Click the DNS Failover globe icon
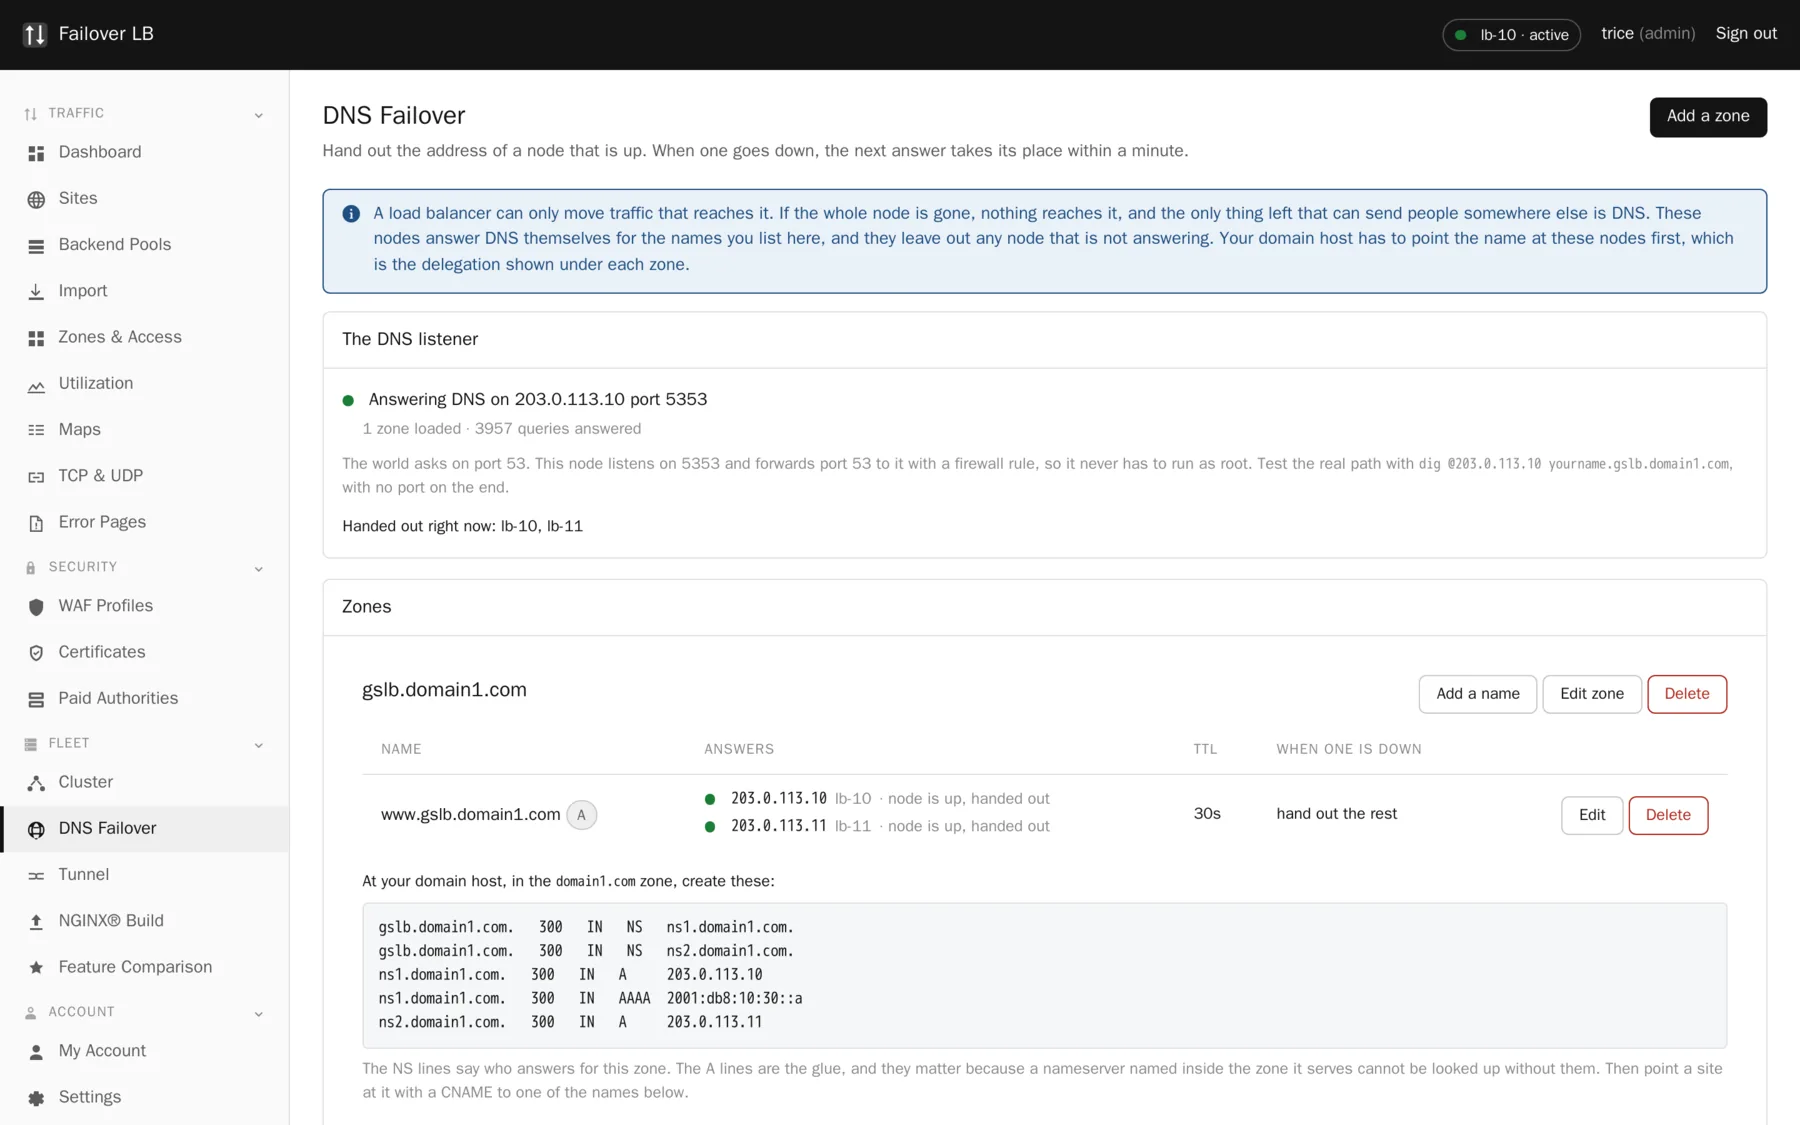 [x=36, y=829]
